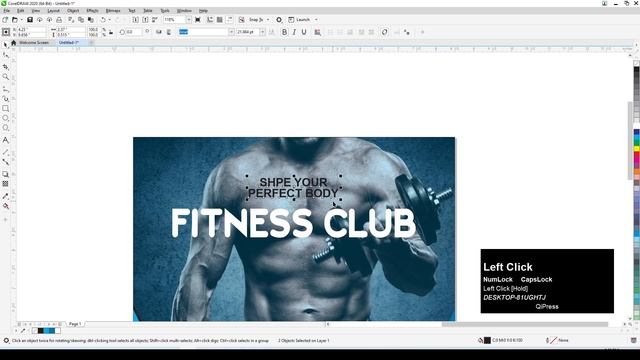Select the Polygon tool
640x360 pixels.
(6, 128)
